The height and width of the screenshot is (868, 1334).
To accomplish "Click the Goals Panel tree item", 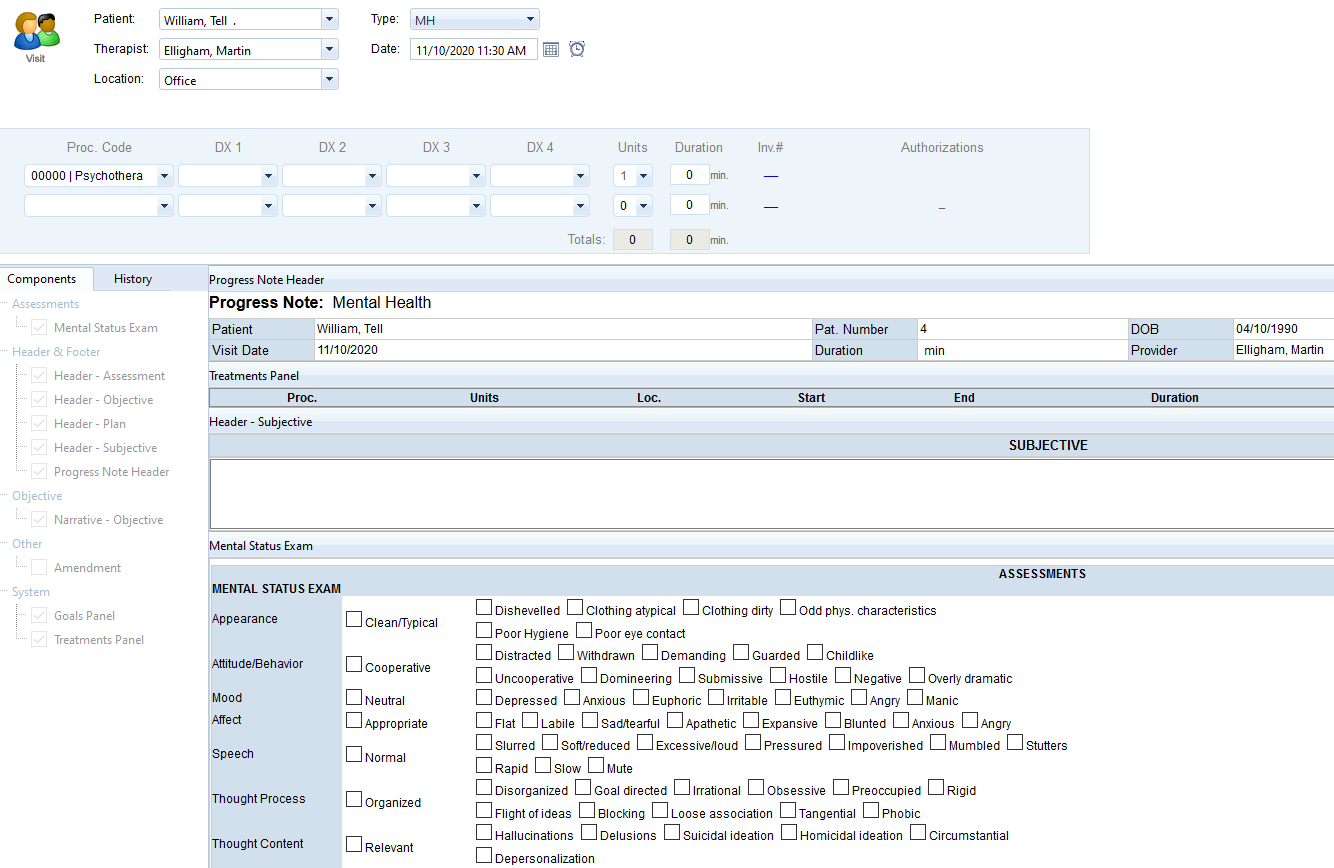I will tap(85, 616).
